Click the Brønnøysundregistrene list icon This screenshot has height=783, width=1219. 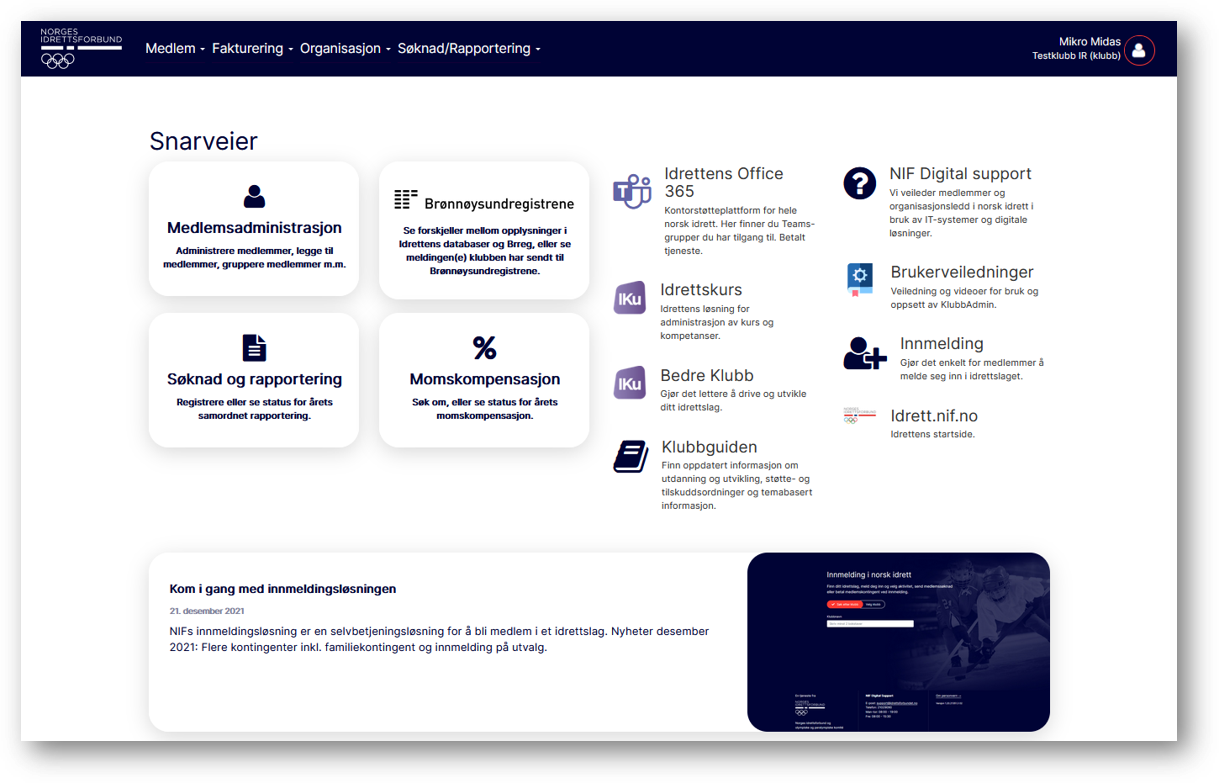pos(405,200)
